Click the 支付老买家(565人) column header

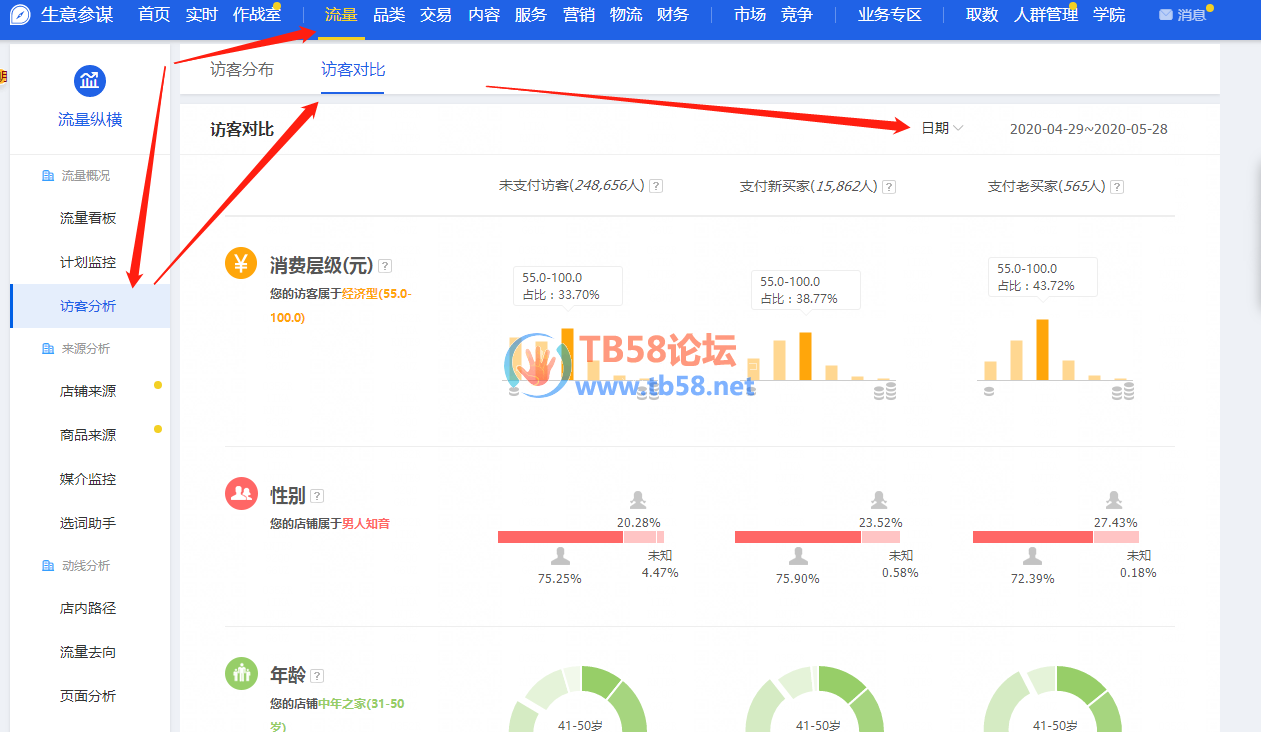coord(1047,186)
